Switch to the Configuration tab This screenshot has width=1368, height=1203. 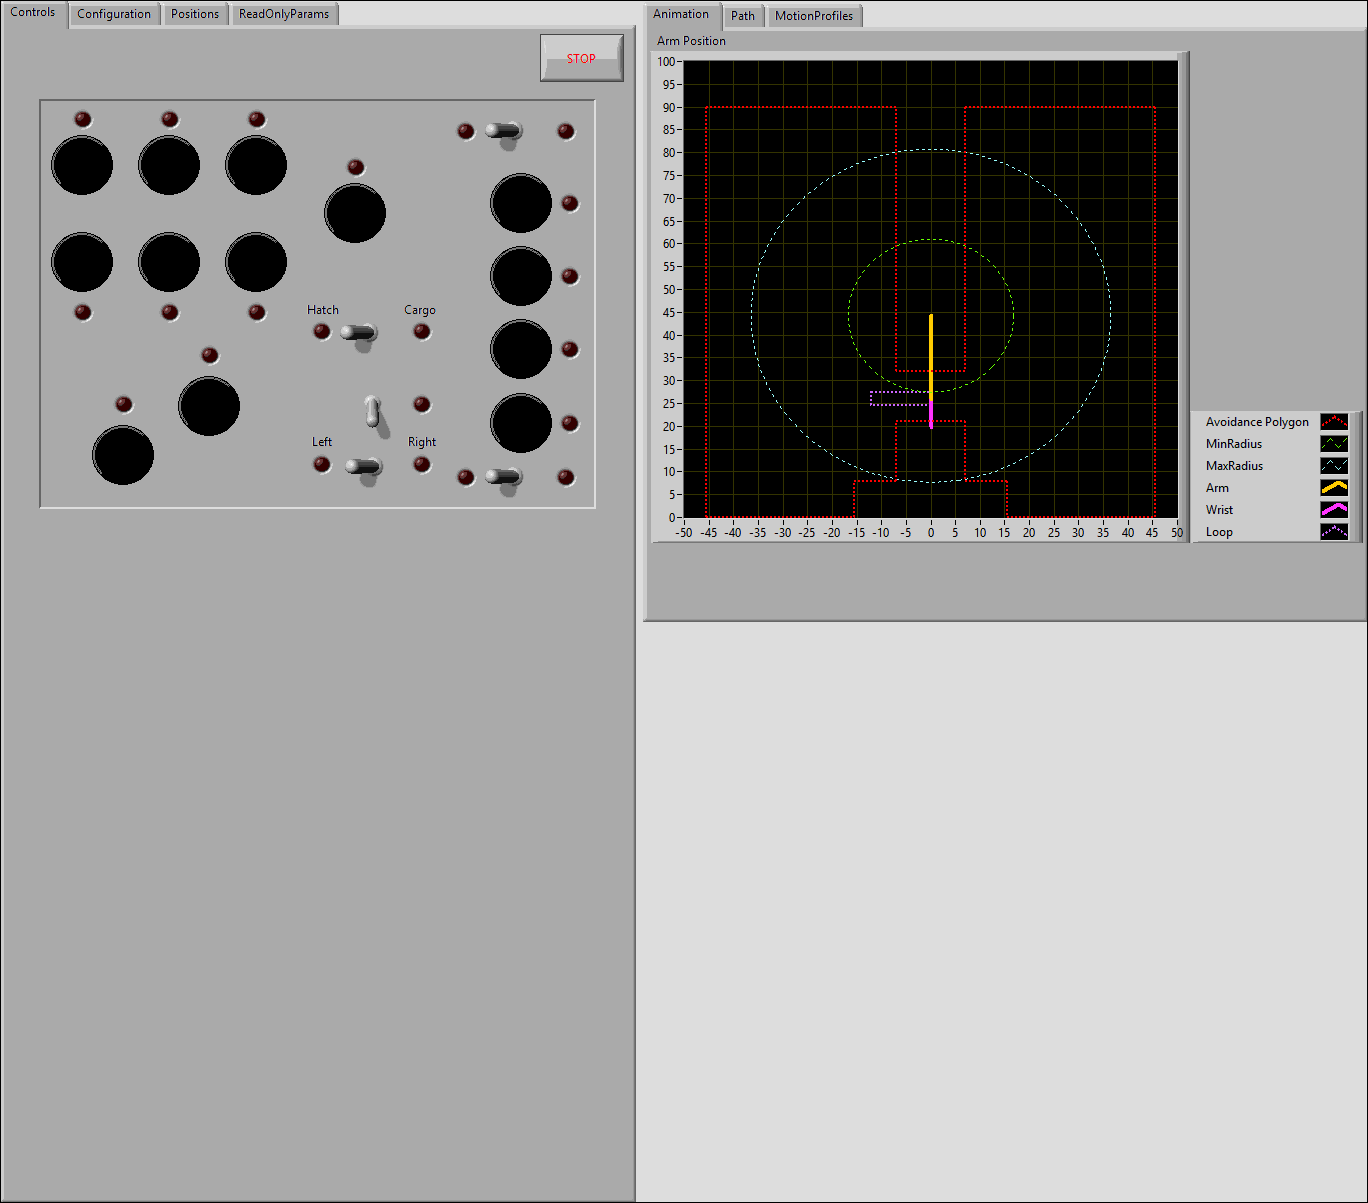(114, 15)
